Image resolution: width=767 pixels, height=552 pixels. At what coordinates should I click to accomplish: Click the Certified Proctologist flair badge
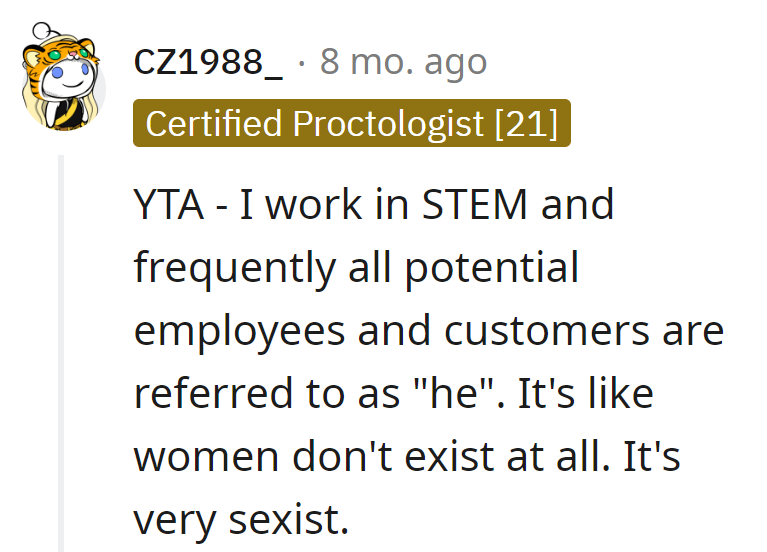pos(351,123)
